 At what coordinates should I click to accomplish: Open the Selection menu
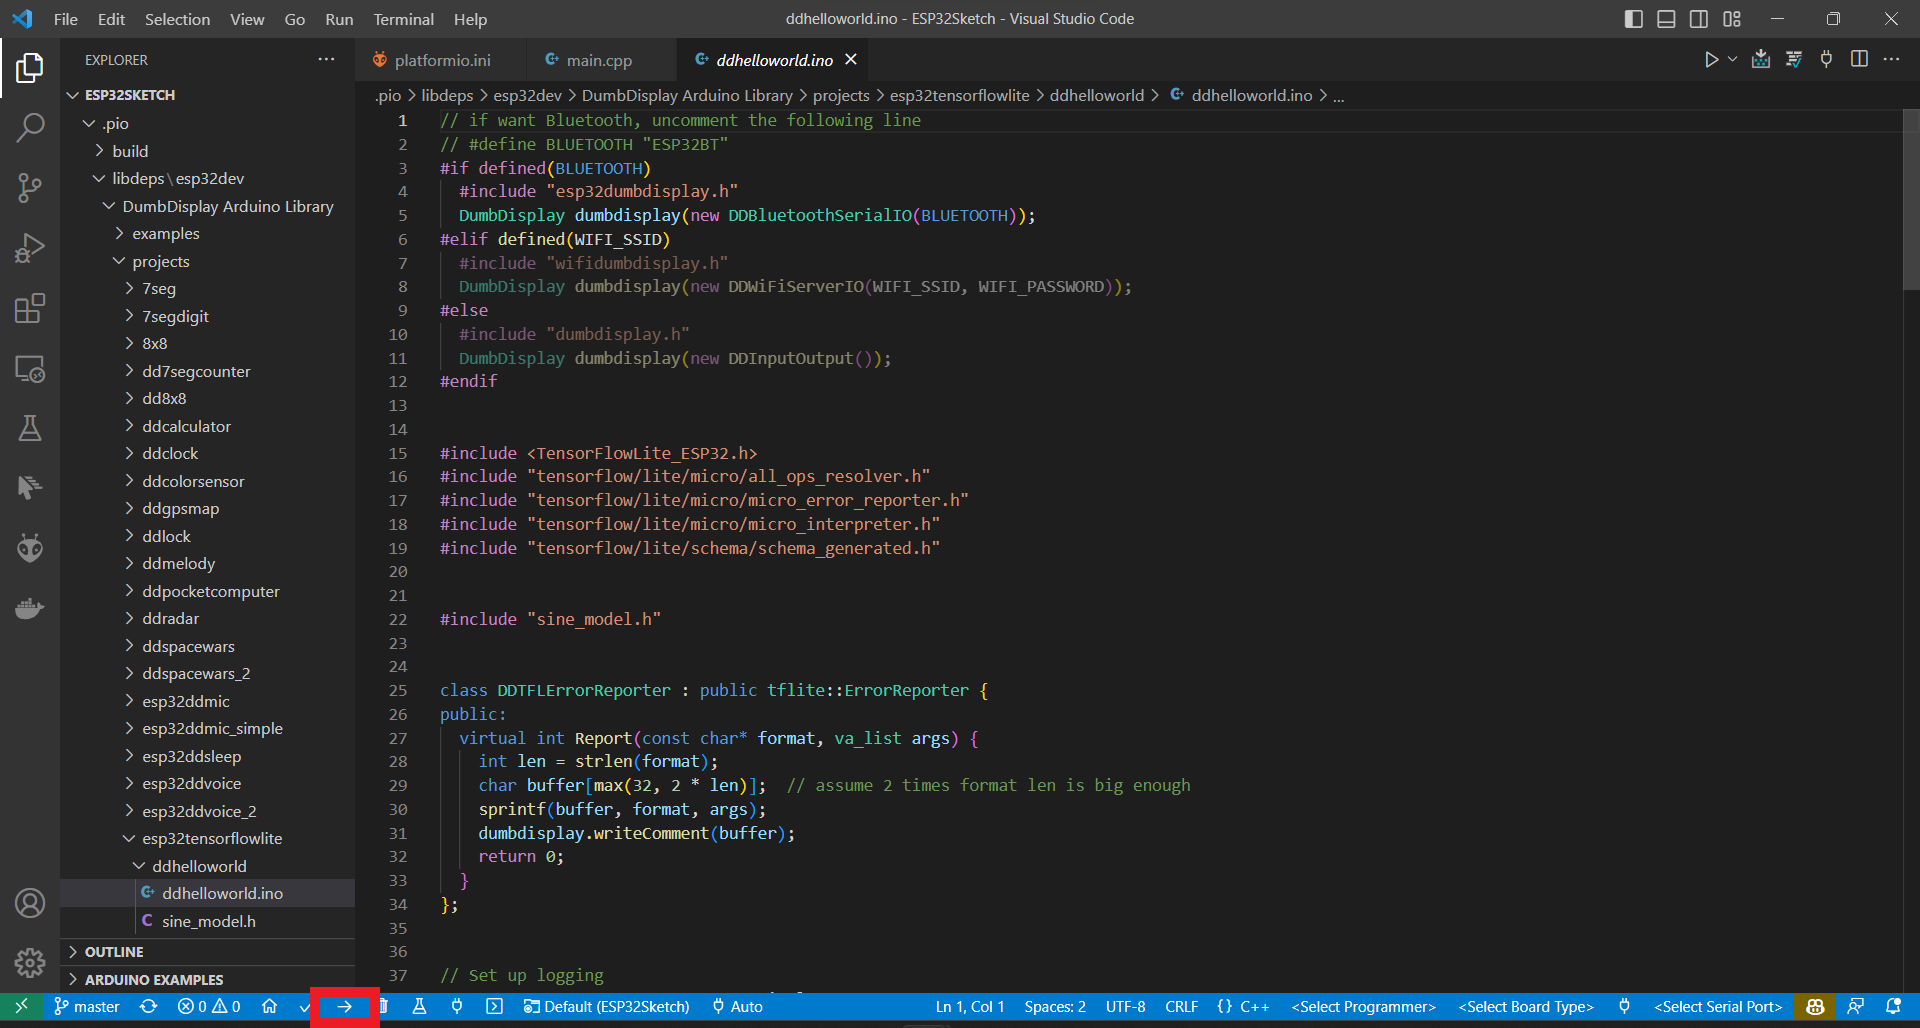177,19
